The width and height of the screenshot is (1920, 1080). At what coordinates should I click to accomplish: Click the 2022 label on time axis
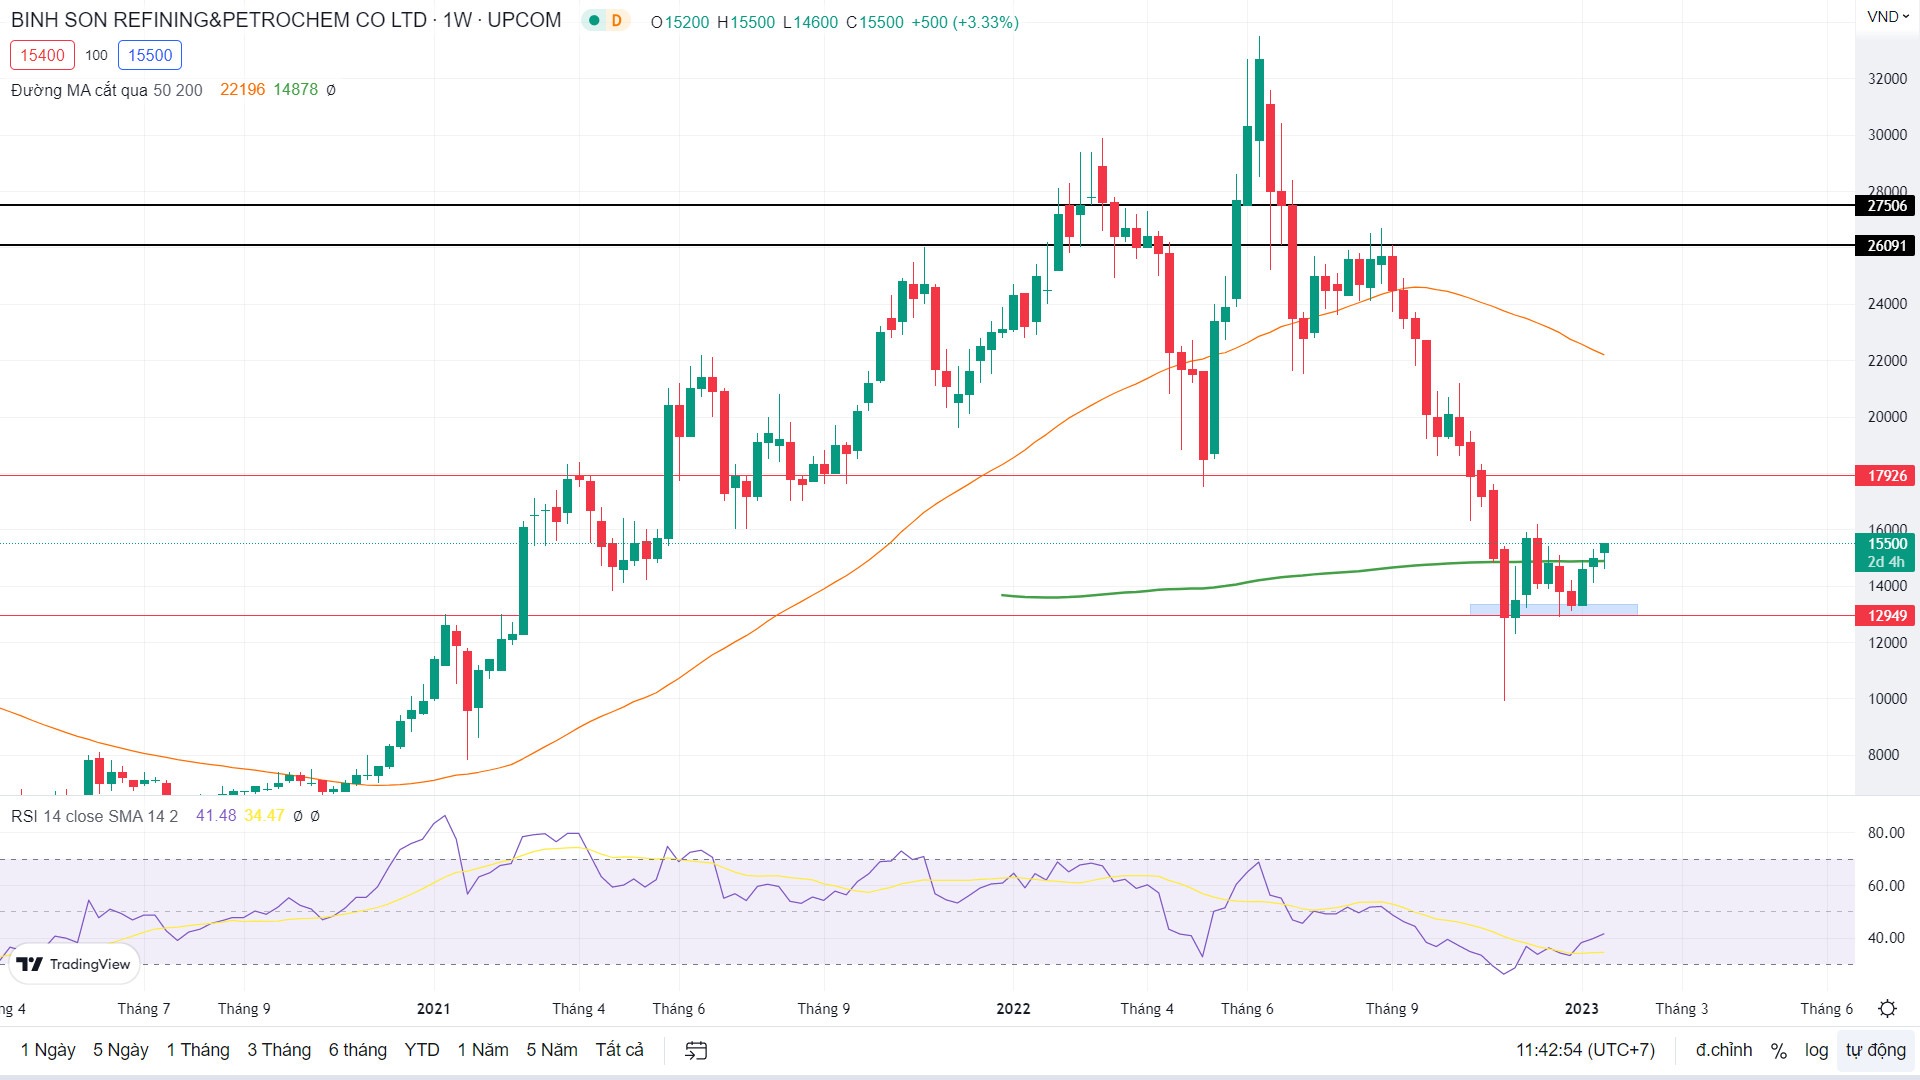point(1013,1008)
